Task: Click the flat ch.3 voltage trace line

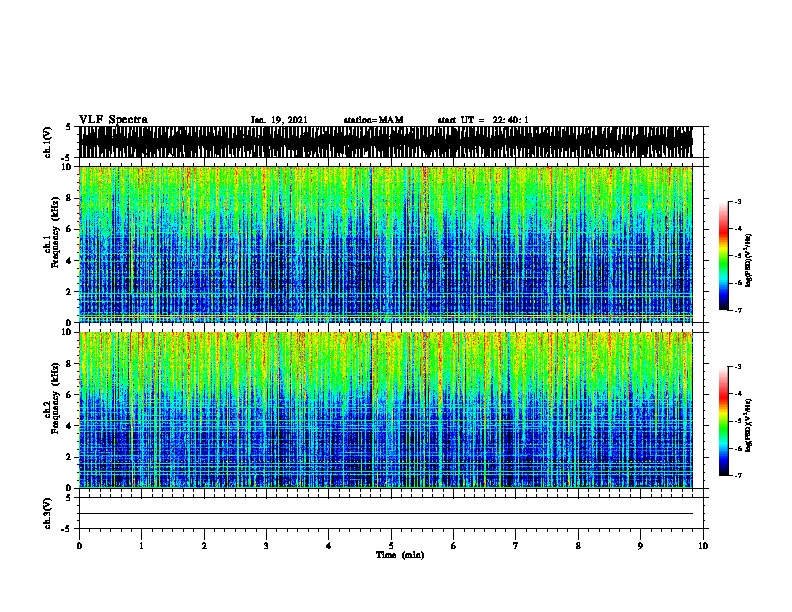Action: 385,514
